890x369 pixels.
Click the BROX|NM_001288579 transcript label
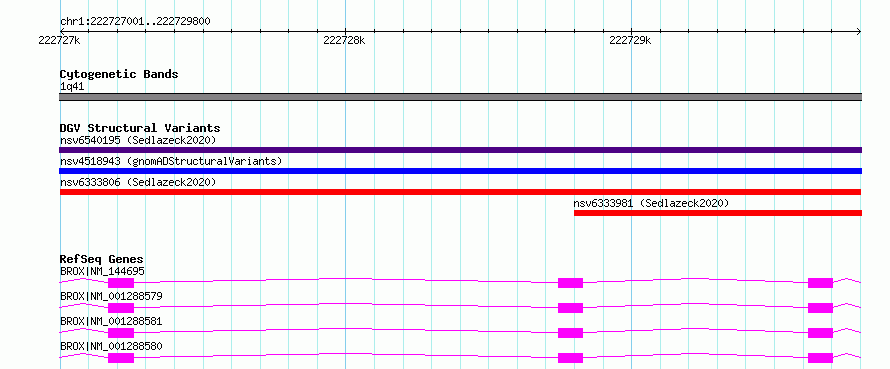111,296
